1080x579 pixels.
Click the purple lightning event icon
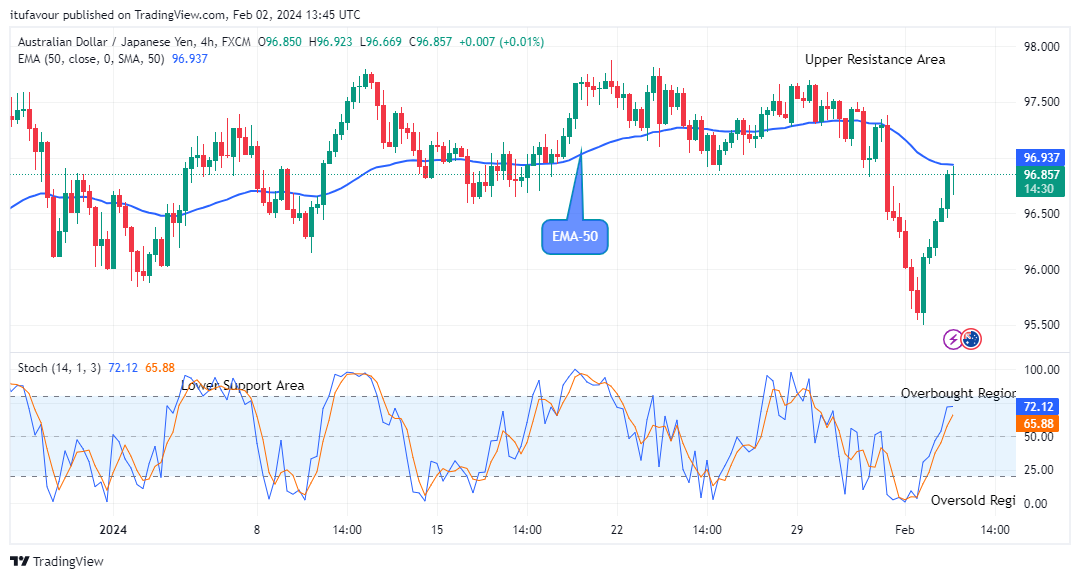953,339
